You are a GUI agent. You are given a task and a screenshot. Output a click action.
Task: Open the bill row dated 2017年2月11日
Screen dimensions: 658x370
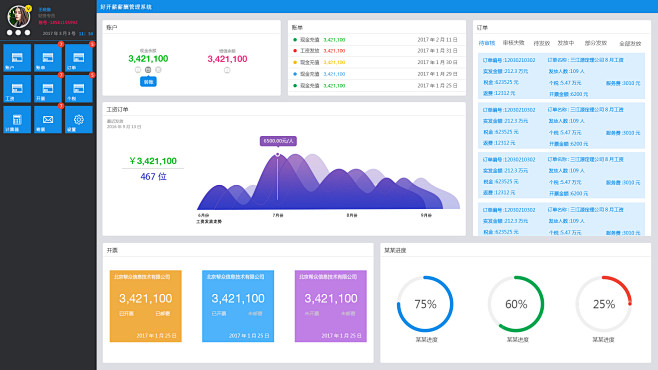point(376,40)
